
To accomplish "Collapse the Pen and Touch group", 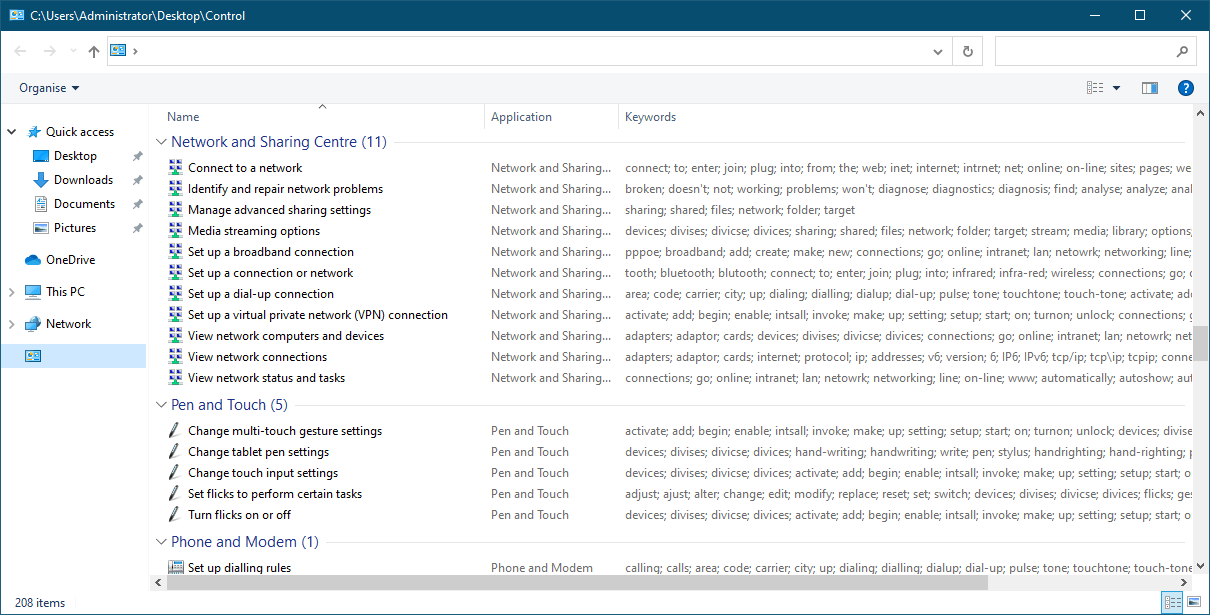I will (x=162, y=405).
